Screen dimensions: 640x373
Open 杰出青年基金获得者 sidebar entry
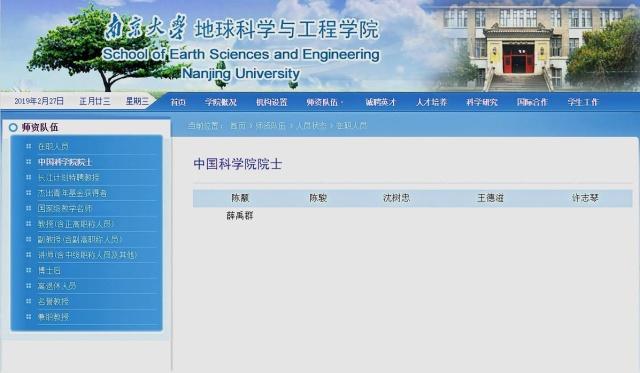click(x=72, y=193)
